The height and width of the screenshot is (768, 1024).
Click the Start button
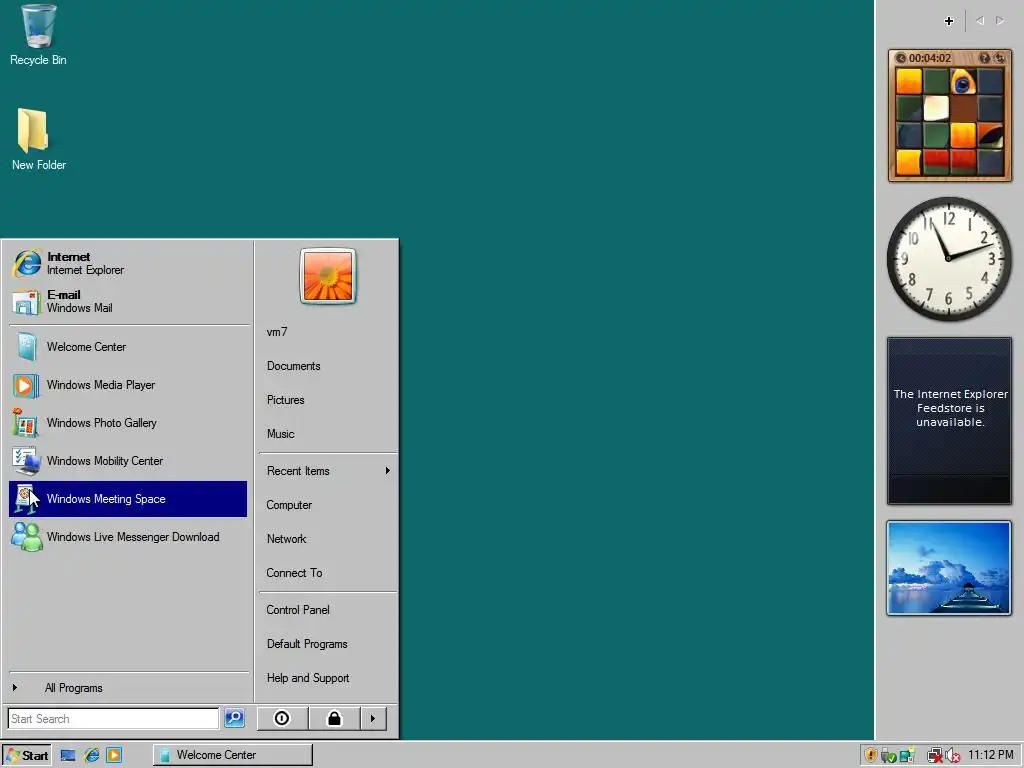click(x=26, y=755)
